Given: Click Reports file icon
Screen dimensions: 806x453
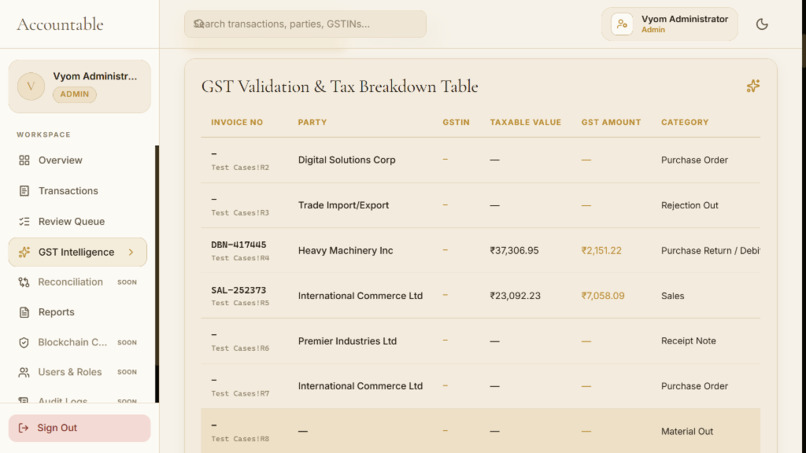Looking at the screenshot, I should click(24, 312).
